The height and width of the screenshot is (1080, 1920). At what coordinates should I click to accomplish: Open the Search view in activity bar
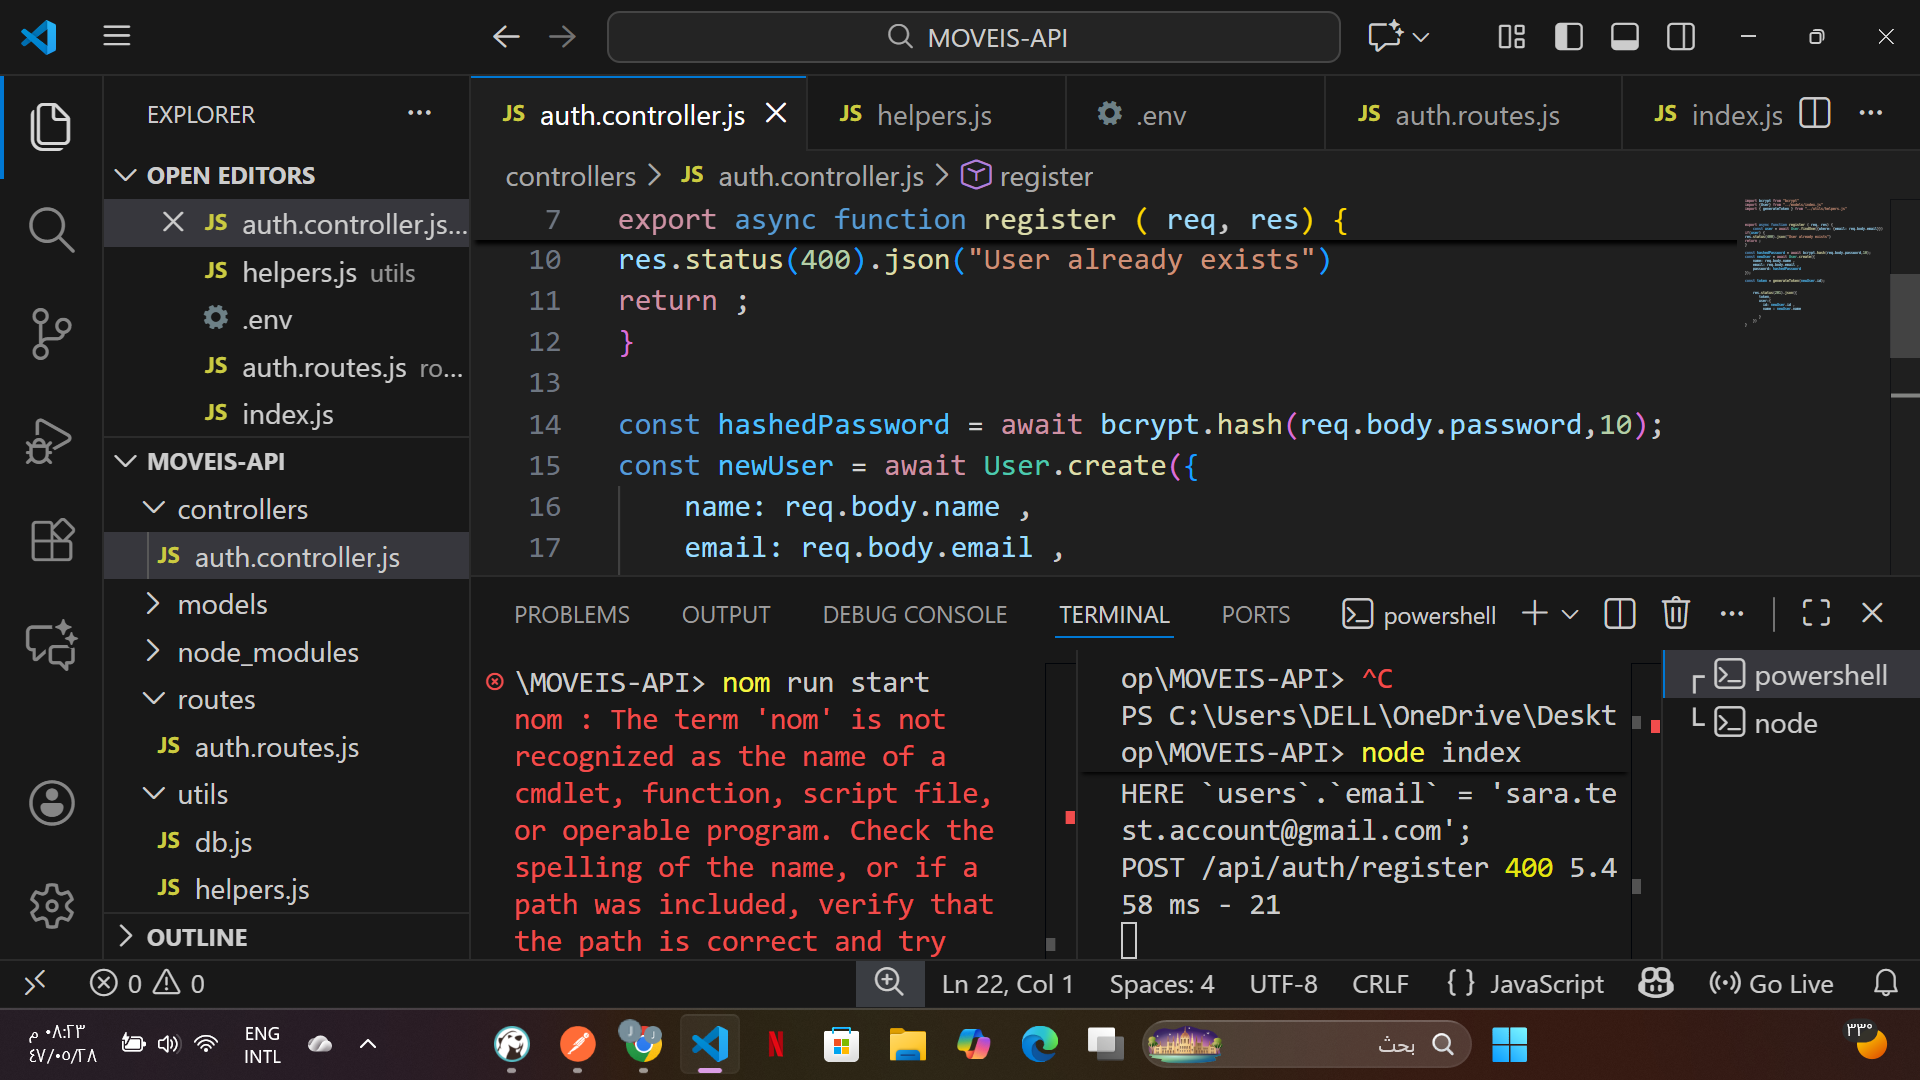pyautogui.click(x=51, y=229)
